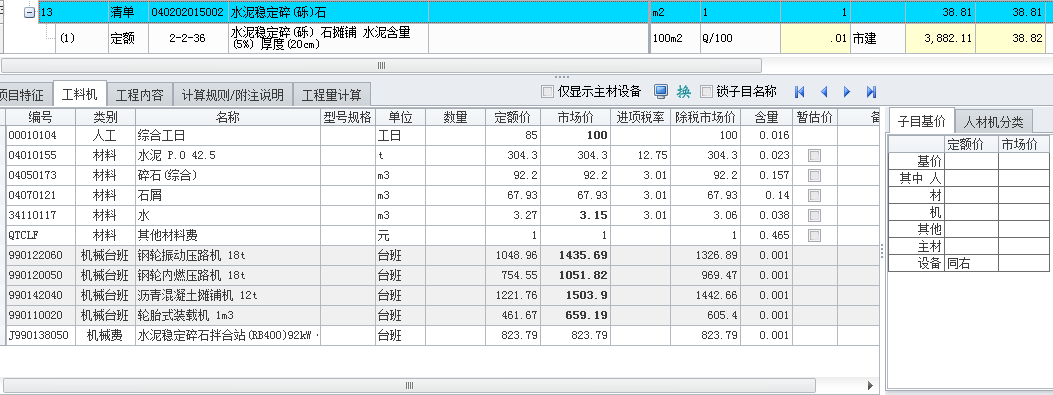Click the 除税市场价 value 1326.89
Screen dimensions: 1053x395
point(705,255)
